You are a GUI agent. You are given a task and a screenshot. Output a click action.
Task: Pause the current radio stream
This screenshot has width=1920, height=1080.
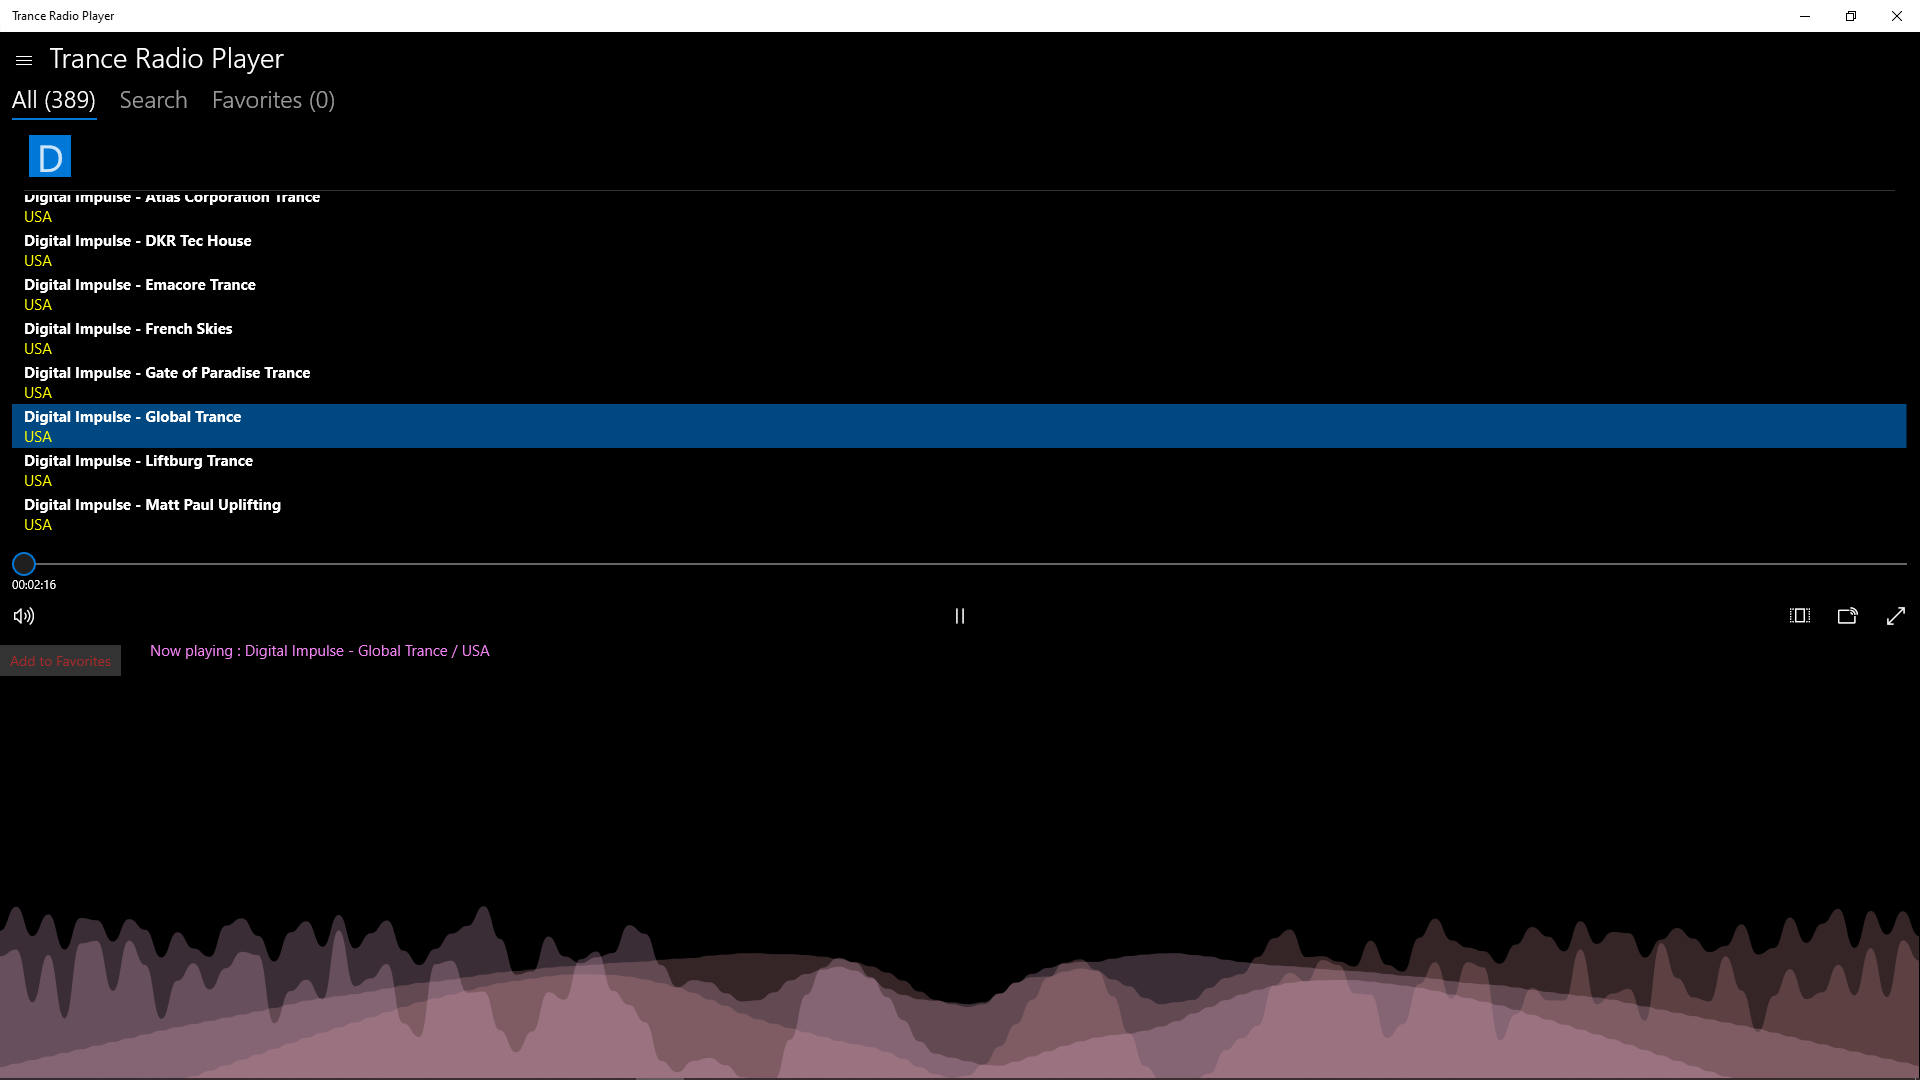pos(960,616)
